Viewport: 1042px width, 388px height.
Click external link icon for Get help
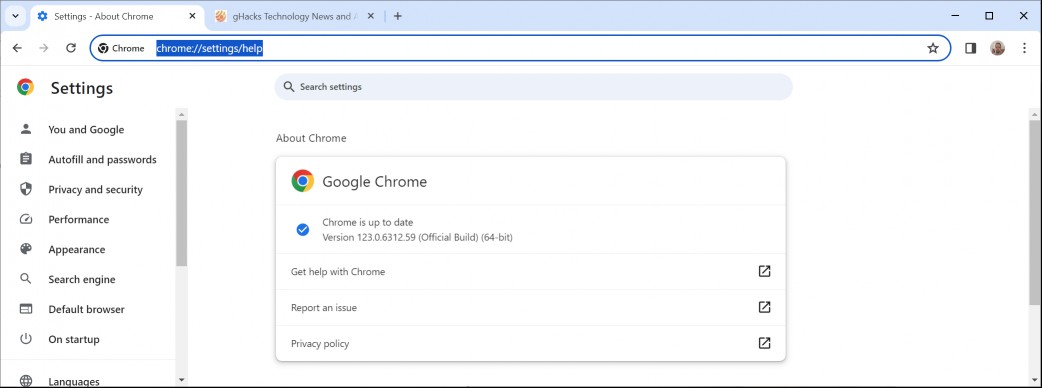[764, 271]
